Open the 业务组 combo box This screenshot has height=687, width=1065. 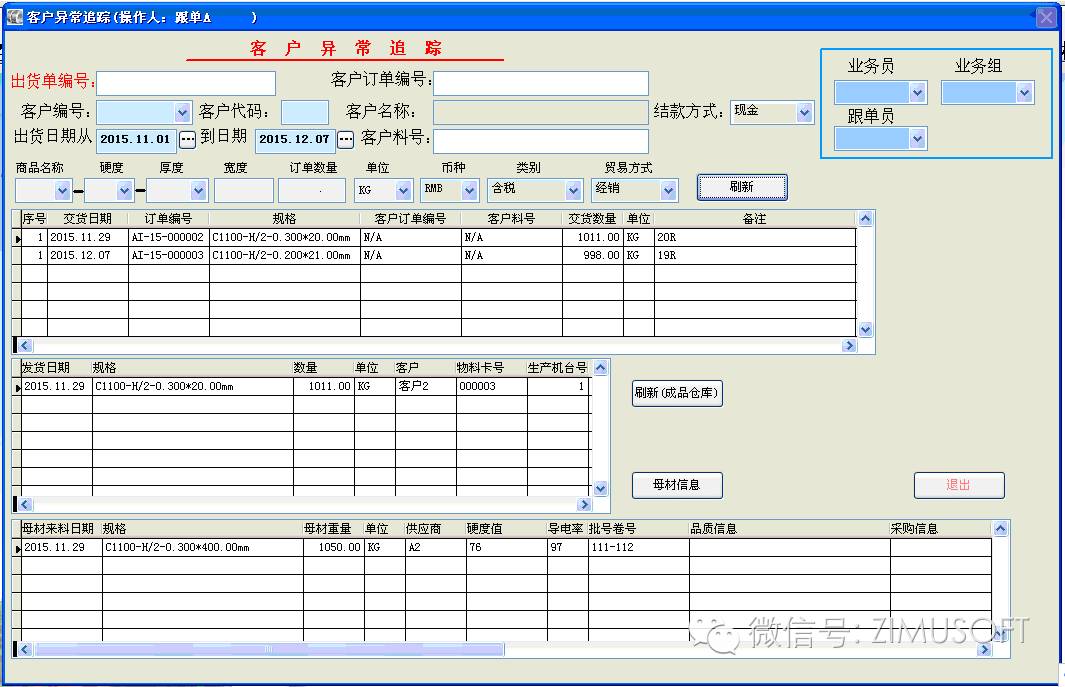tap(1024, 93)
